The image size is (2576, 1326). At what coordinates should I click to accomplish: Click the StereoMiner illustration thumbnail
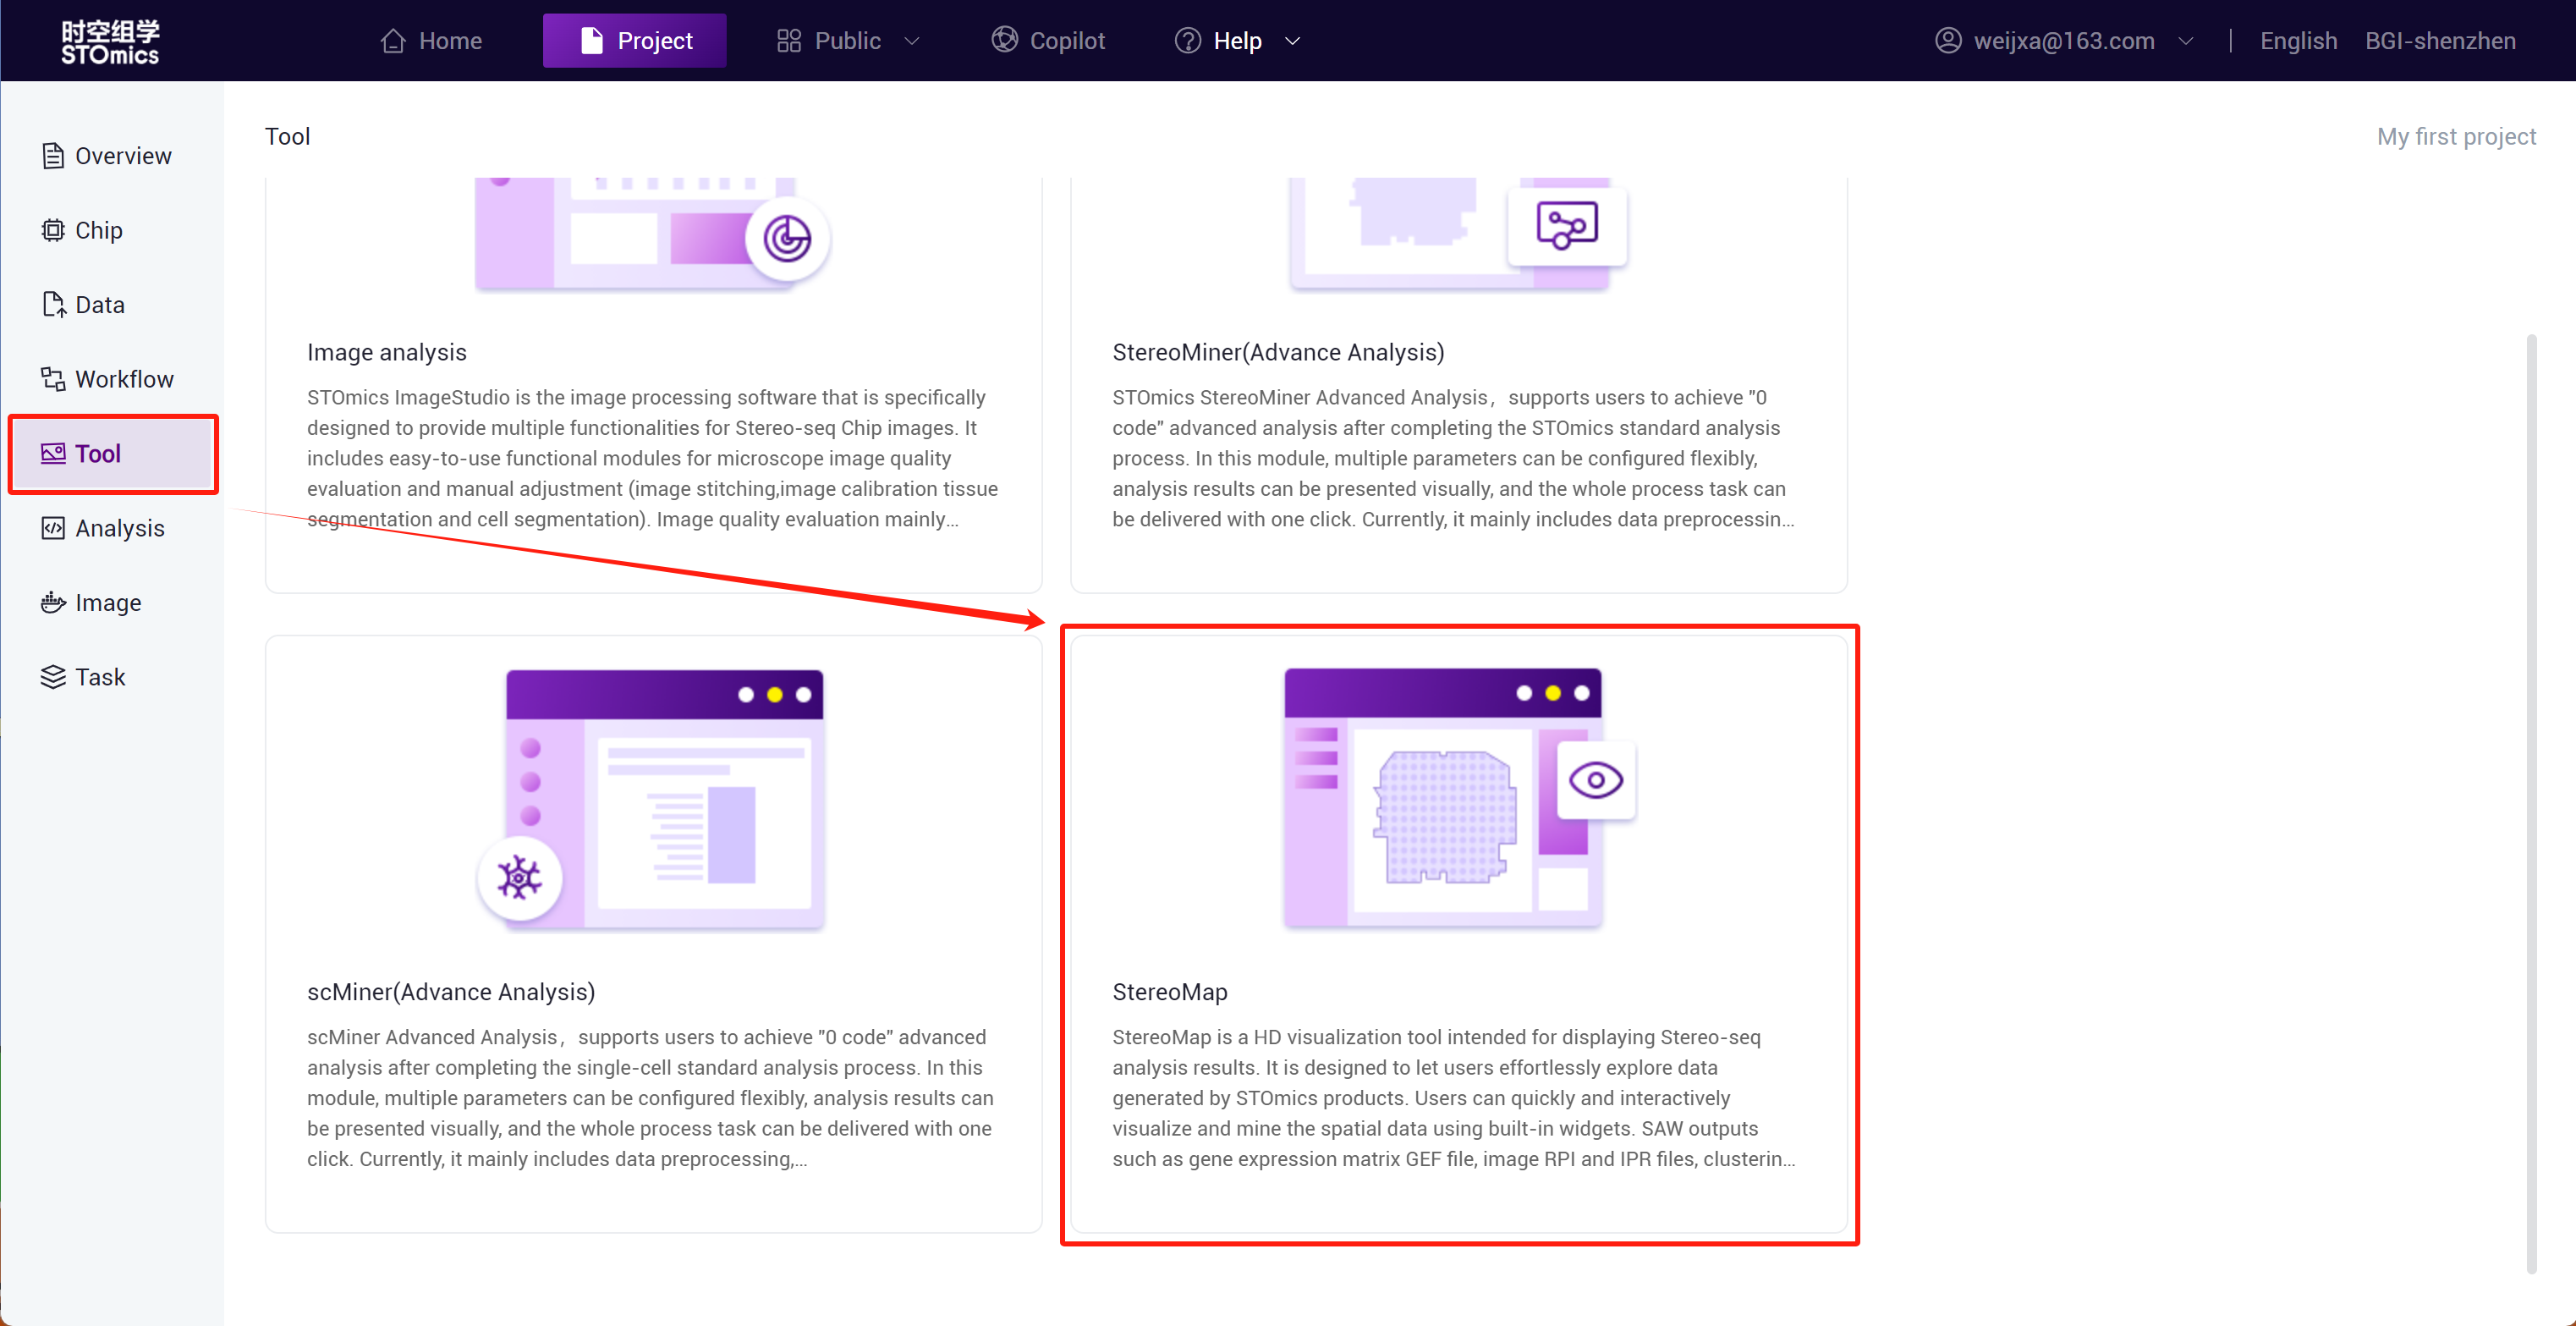[1459, 234]
